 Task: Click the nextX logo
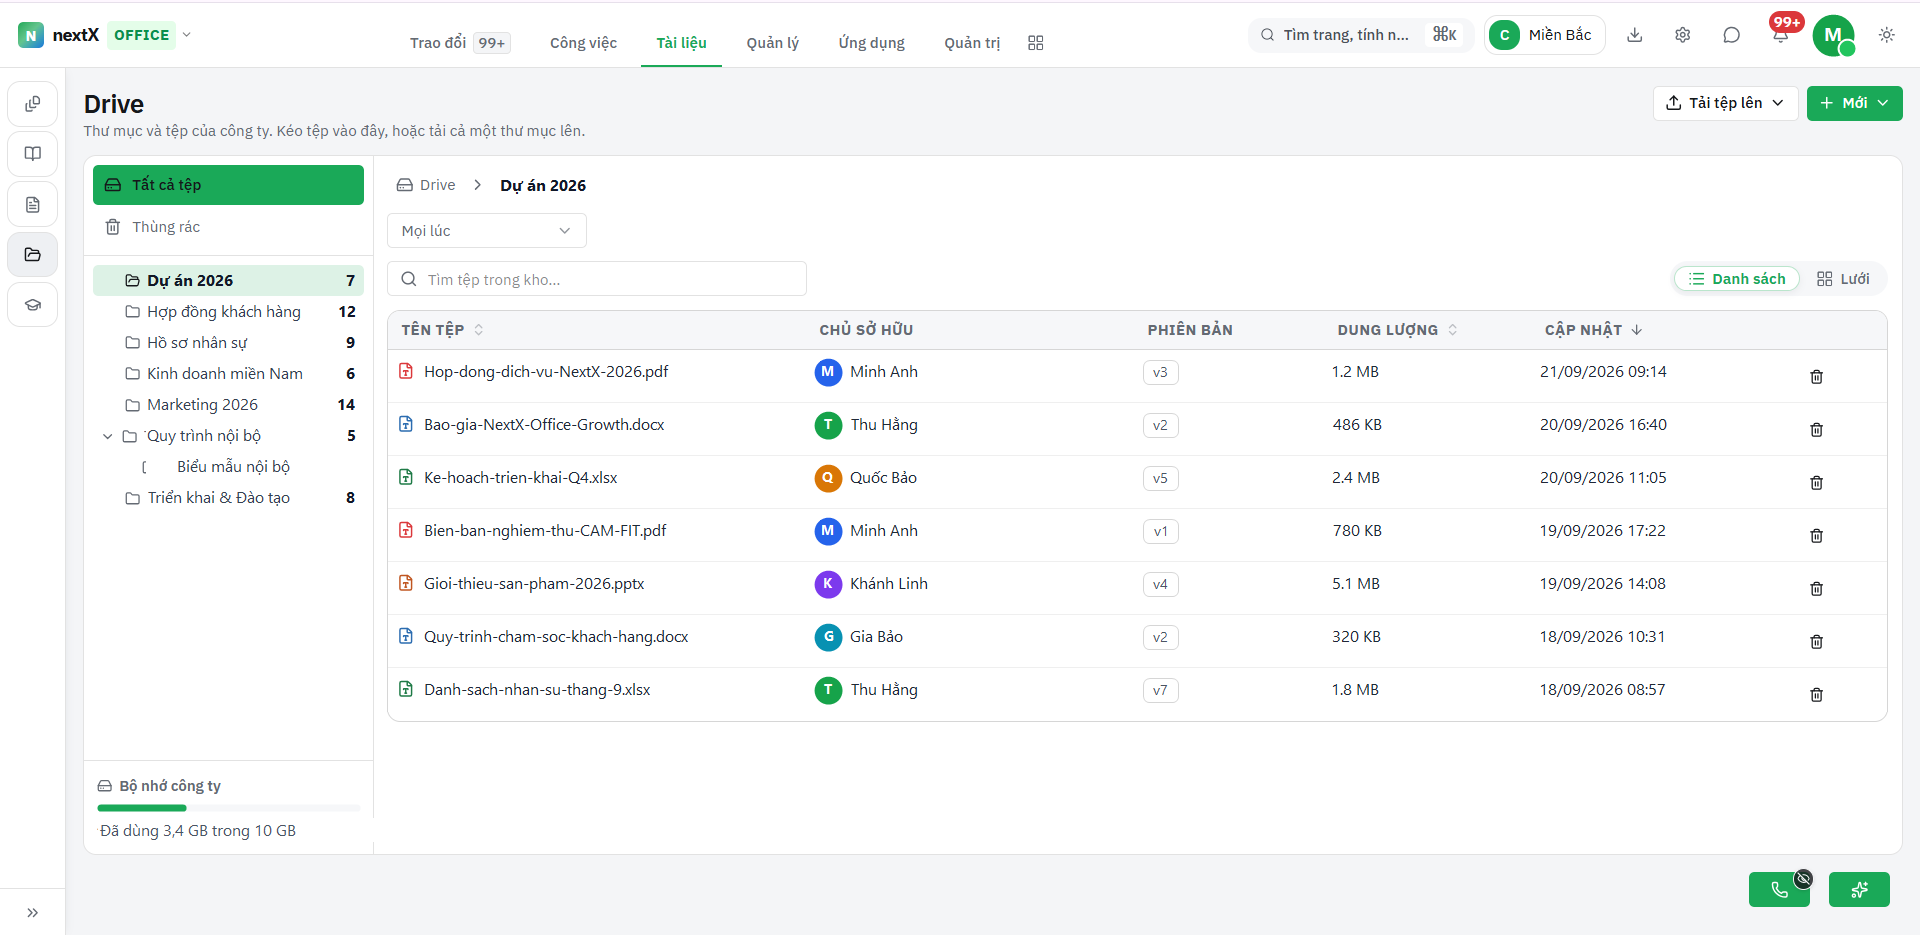tap(59, 35)
